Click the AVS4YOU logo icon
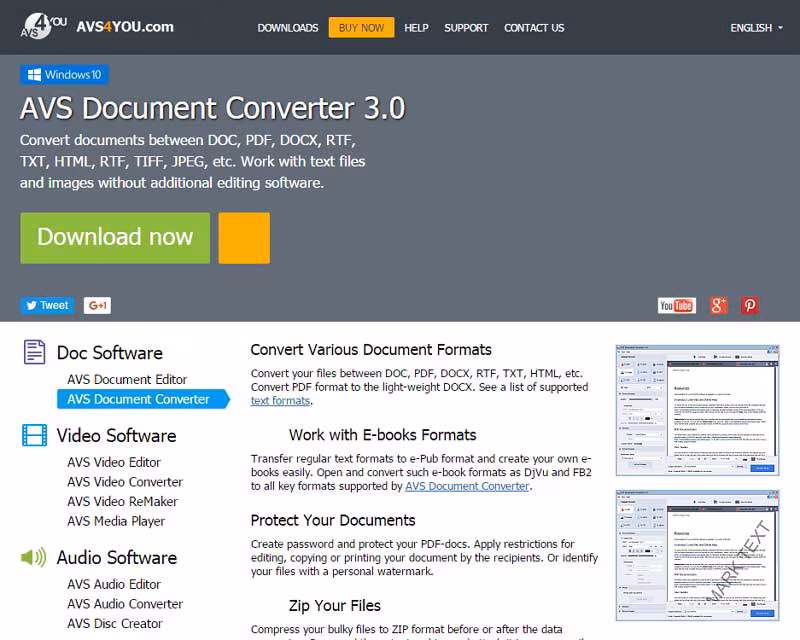Viewport: 800px width, 640px height. click(x=44, y=26)
